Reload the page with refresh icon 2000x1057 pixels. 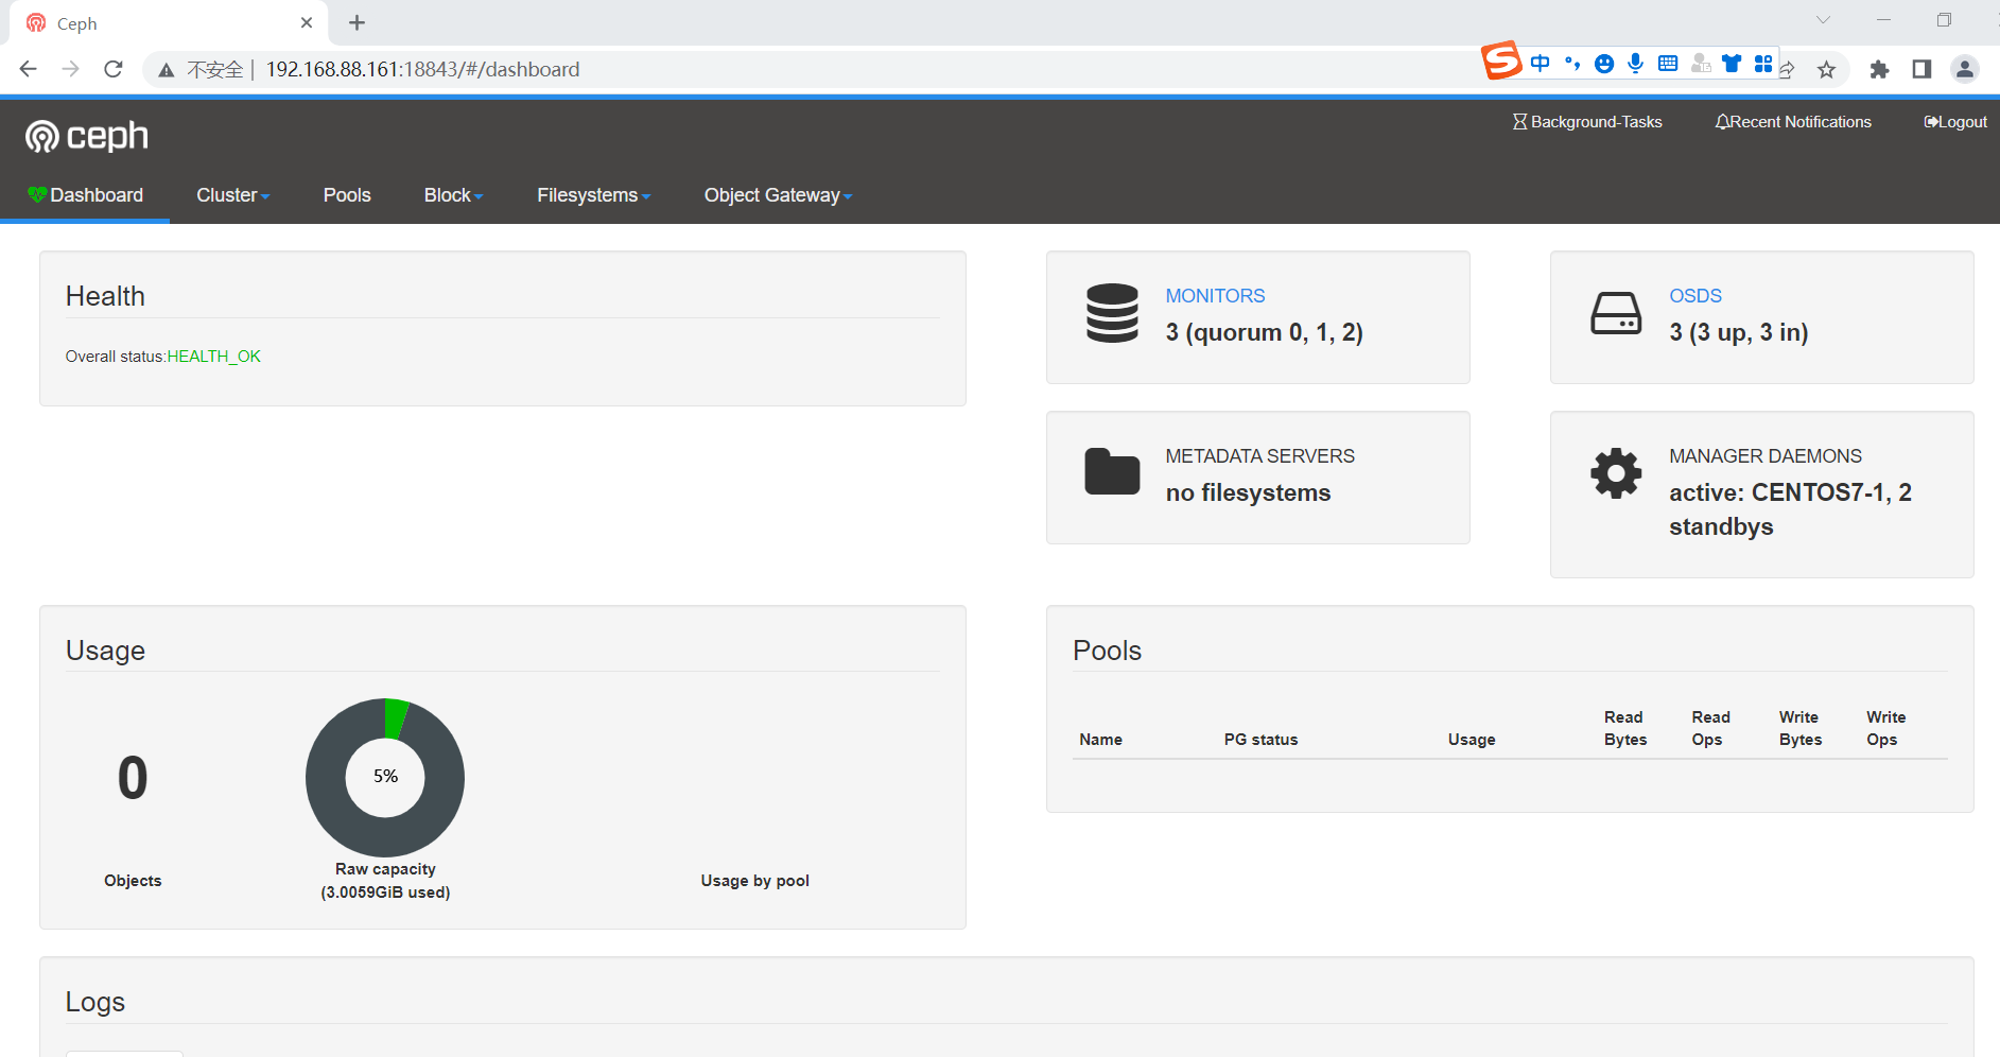click(113, 69)
